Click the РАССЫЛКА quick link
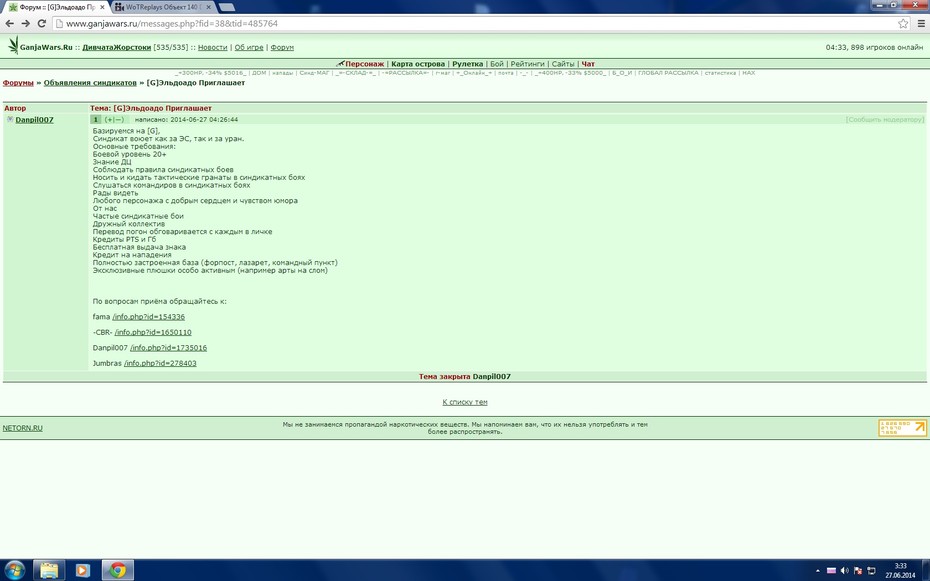 (x=406, y=73)
